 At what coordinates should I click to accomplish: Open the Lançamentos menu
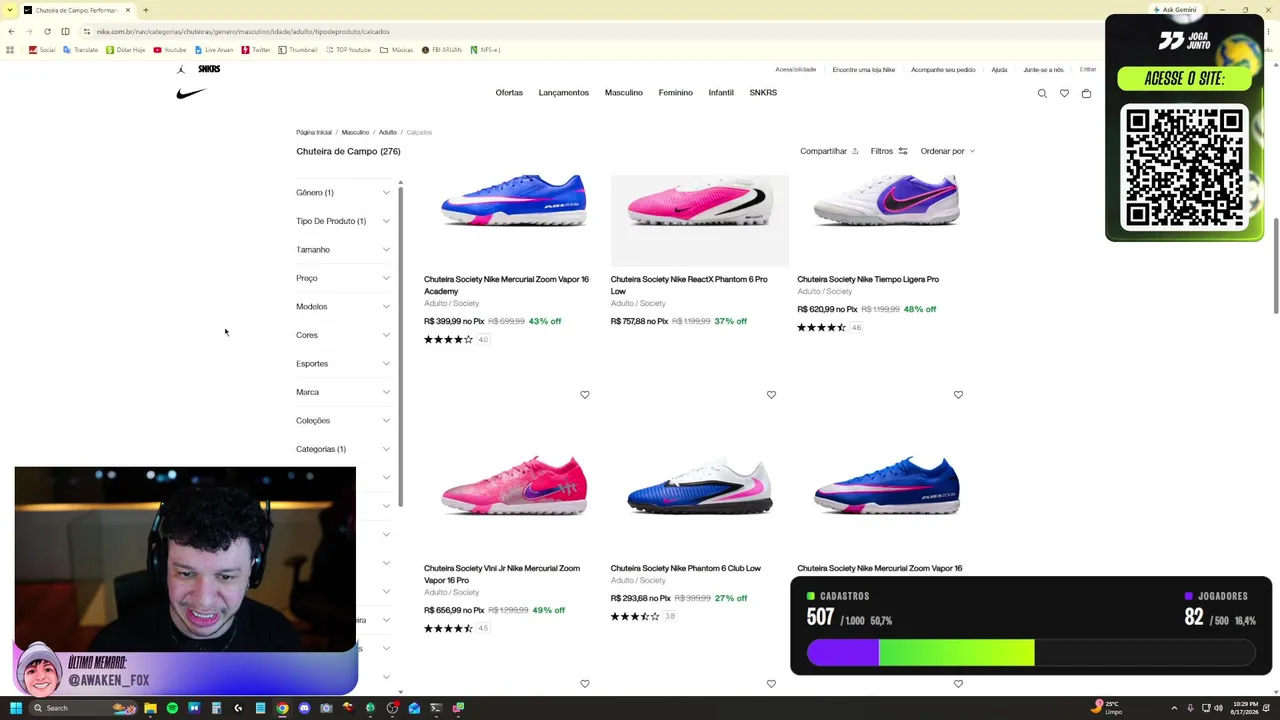563,93
